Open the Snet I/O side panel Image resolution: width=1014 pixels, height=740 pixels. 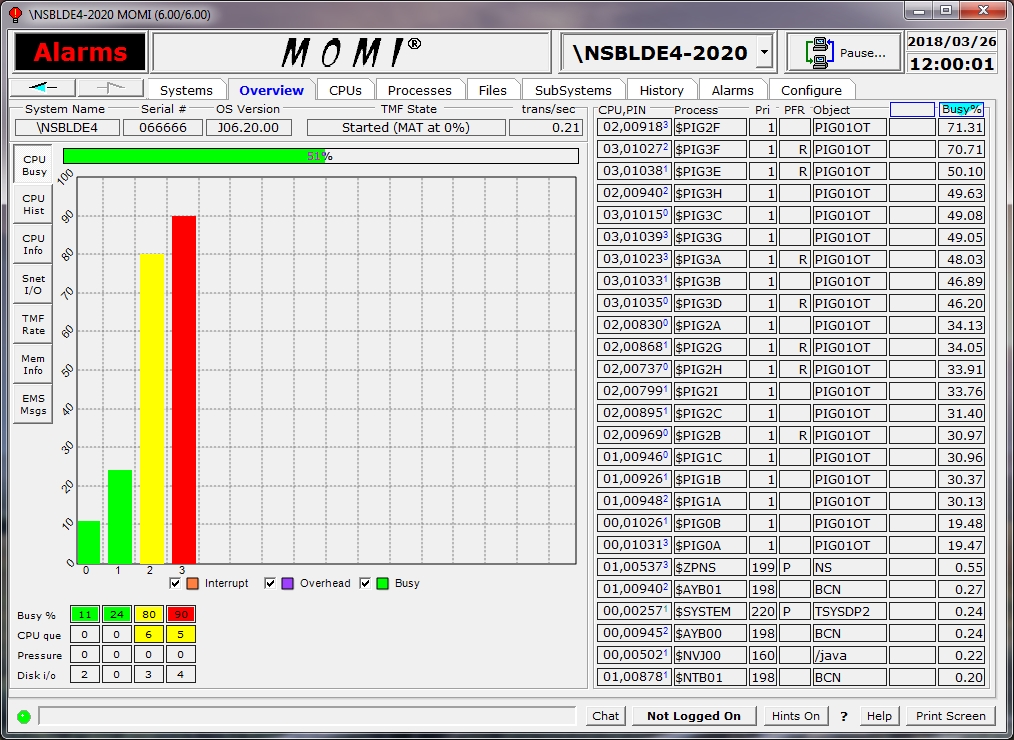pyautogui.click(x=34, y=285)
